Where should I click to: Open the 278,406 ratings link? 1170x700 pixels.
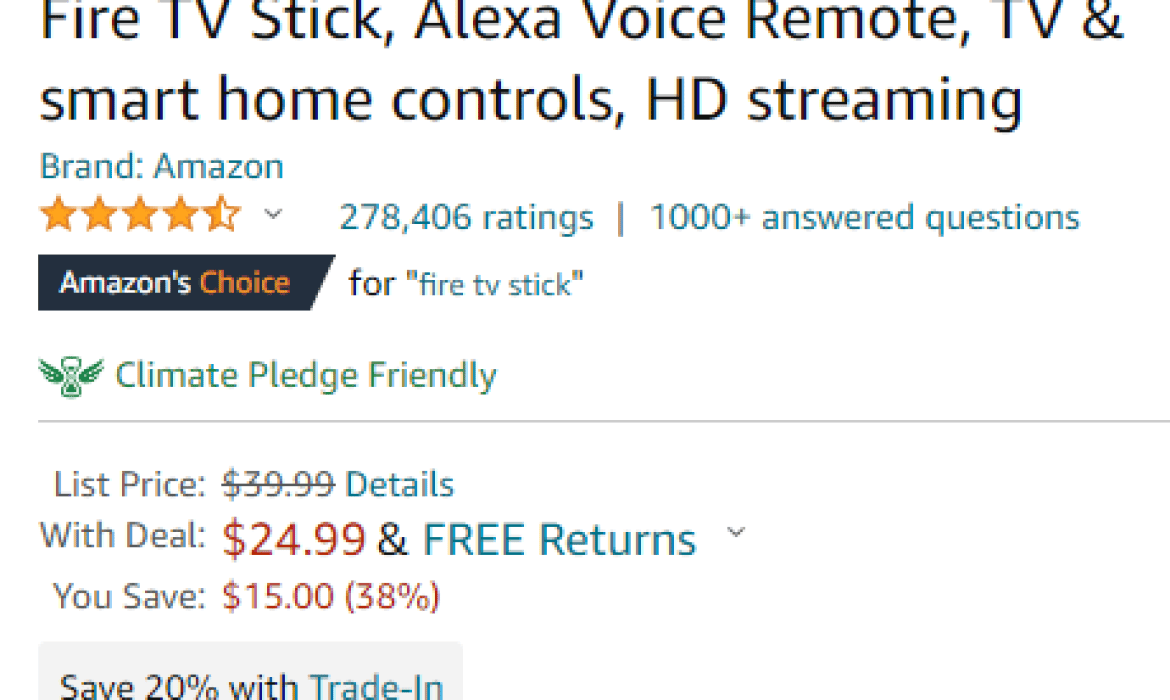click(466, 218)
